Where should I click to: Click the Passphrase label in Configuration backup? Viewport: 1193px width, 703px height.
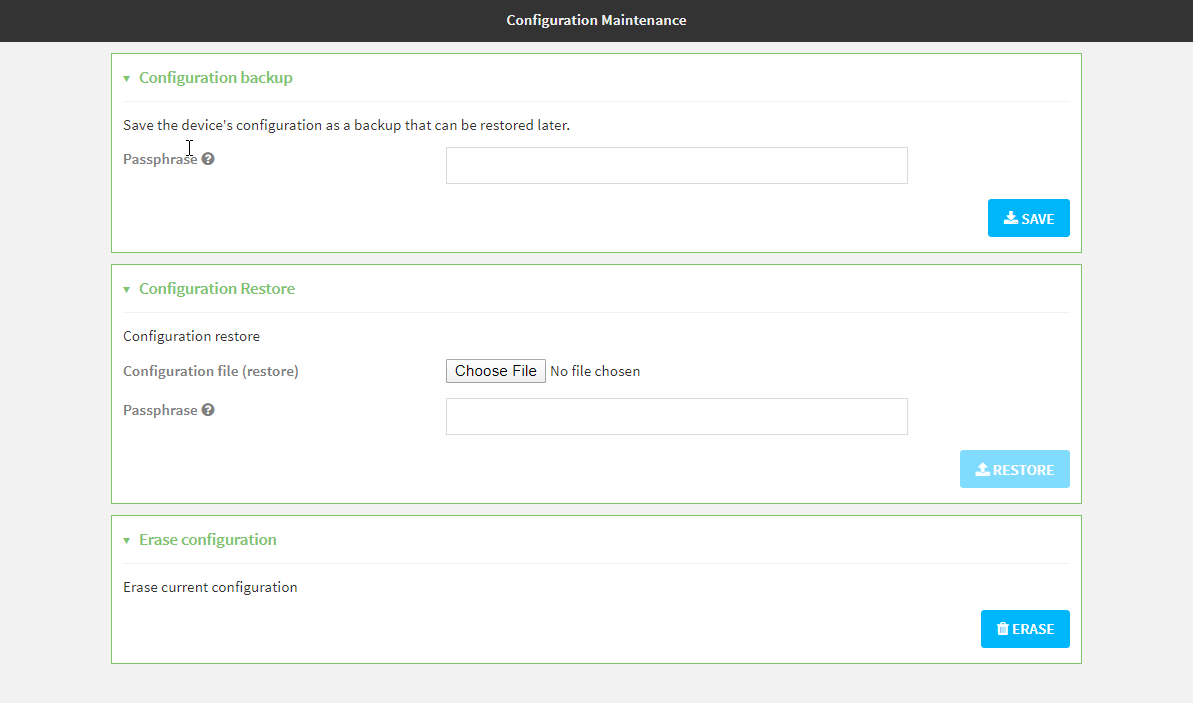[160, 159]
